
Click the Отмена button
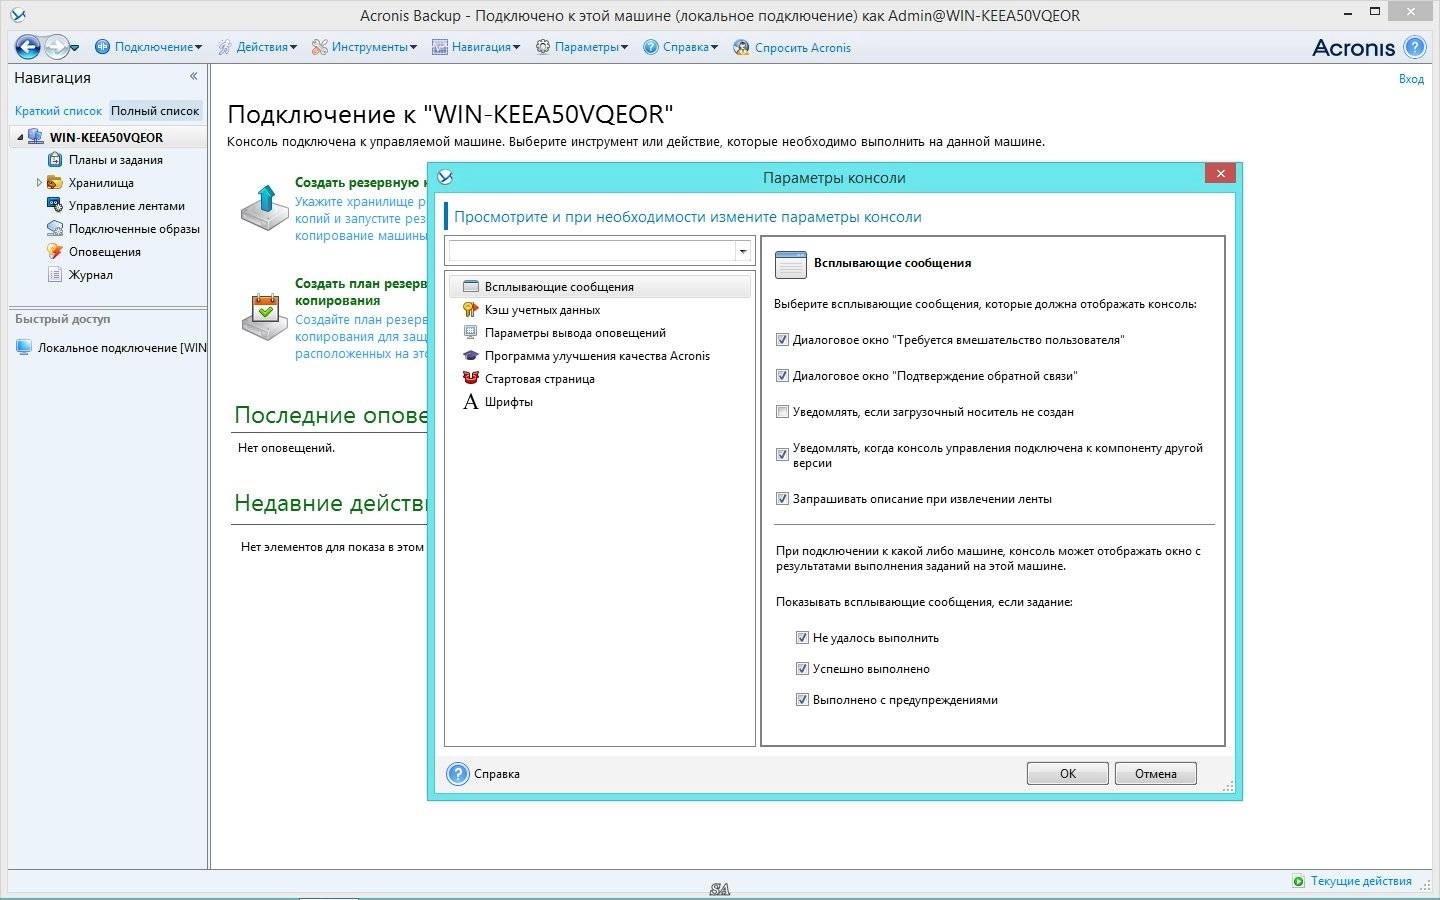[1156, 773]
